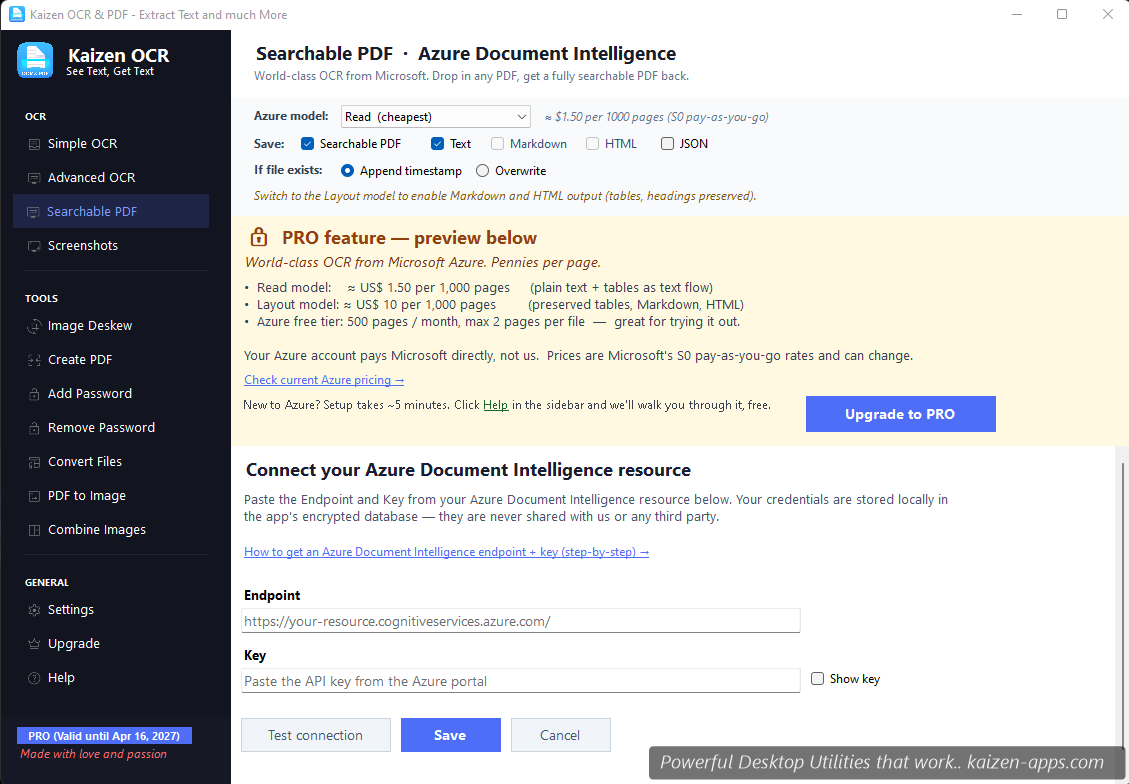Image resolution: width=1129 pixels, height=784 pixels.
Task: Select Searchable PDF in the sidebar
Action: click(91, 211)
